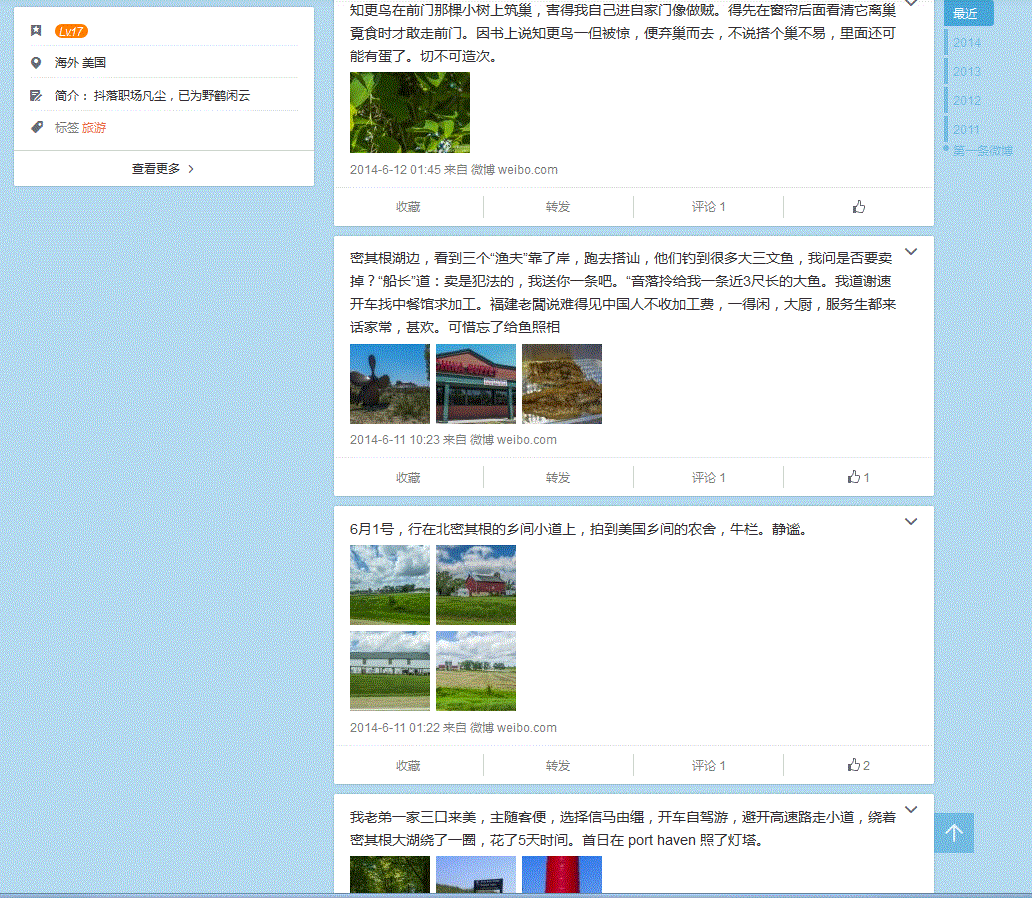Viewport: 1032px width, 898px height.
Task: Click the Lv17 level badge
Action: coord(71,31)
